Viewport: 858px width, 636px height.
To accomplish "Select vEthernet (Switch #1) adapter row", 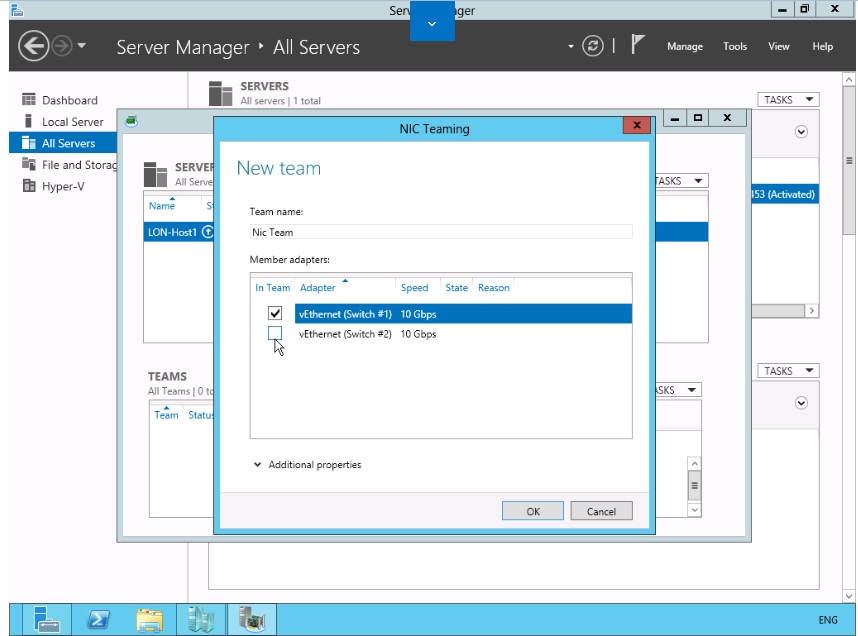I will click(463, 314).
